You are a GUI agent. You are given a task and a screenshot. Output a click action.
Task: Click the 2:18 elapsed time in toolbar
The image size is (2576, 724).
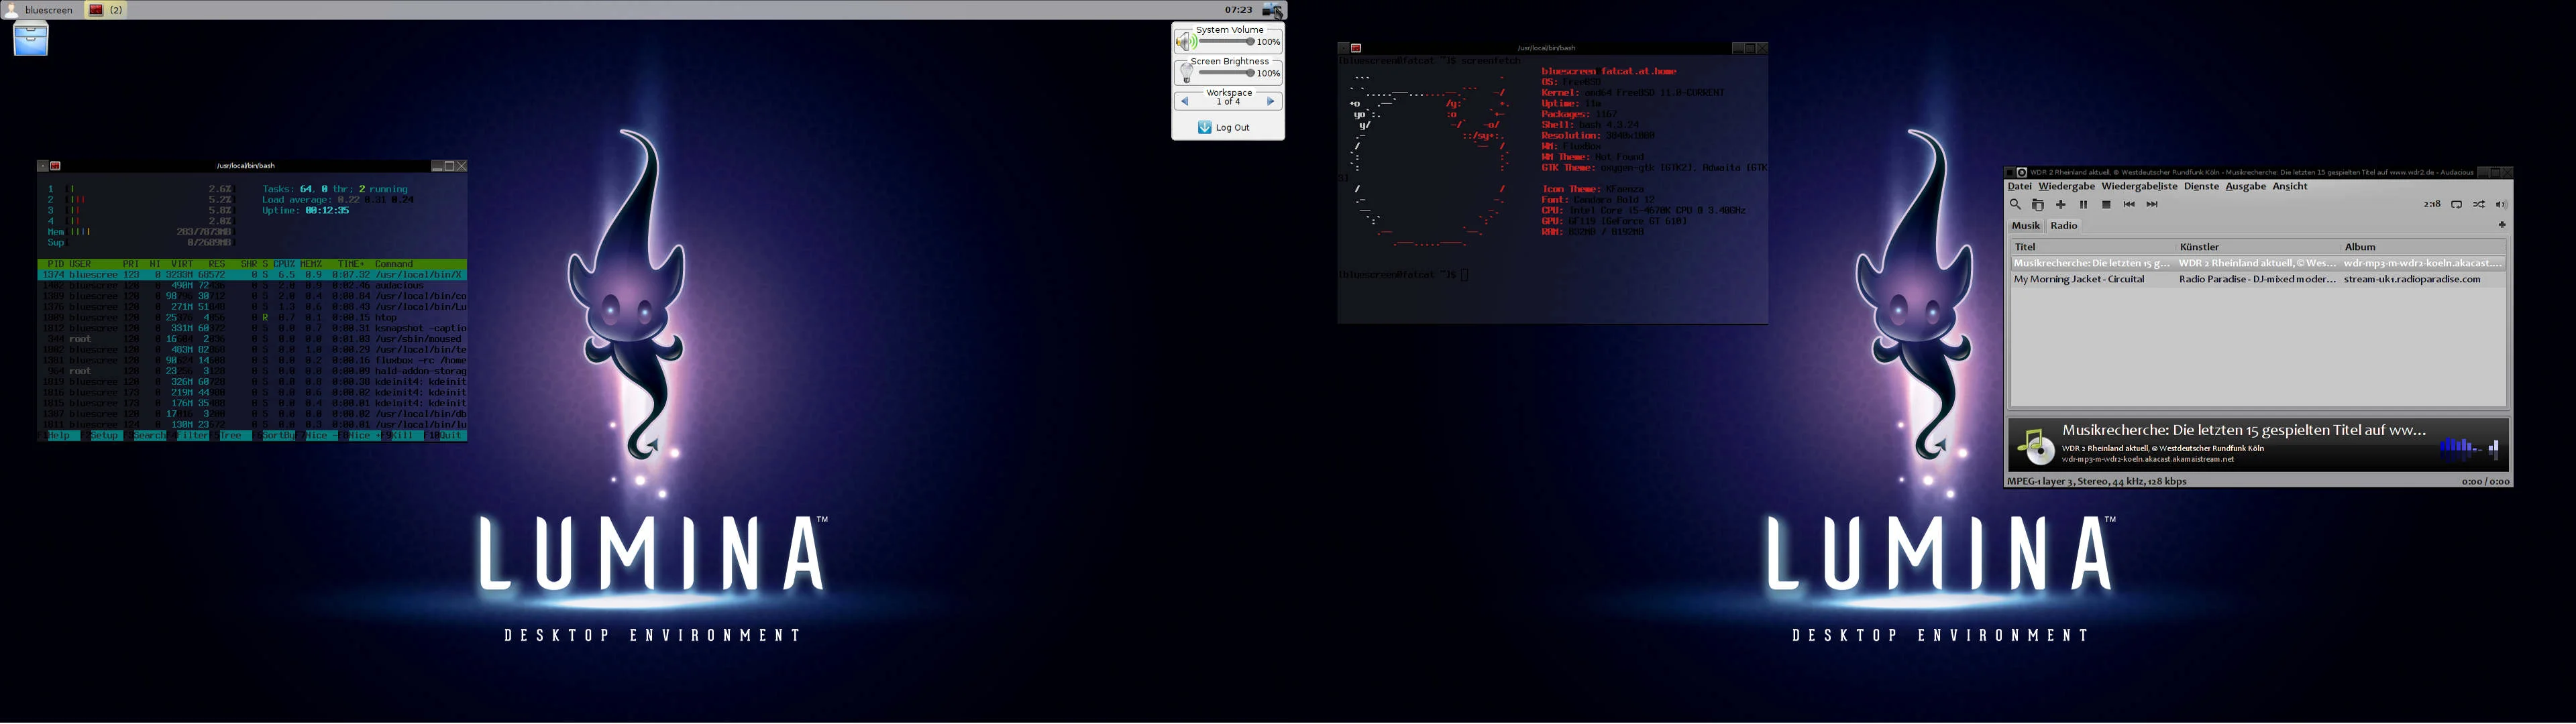tap(2432, 205)
